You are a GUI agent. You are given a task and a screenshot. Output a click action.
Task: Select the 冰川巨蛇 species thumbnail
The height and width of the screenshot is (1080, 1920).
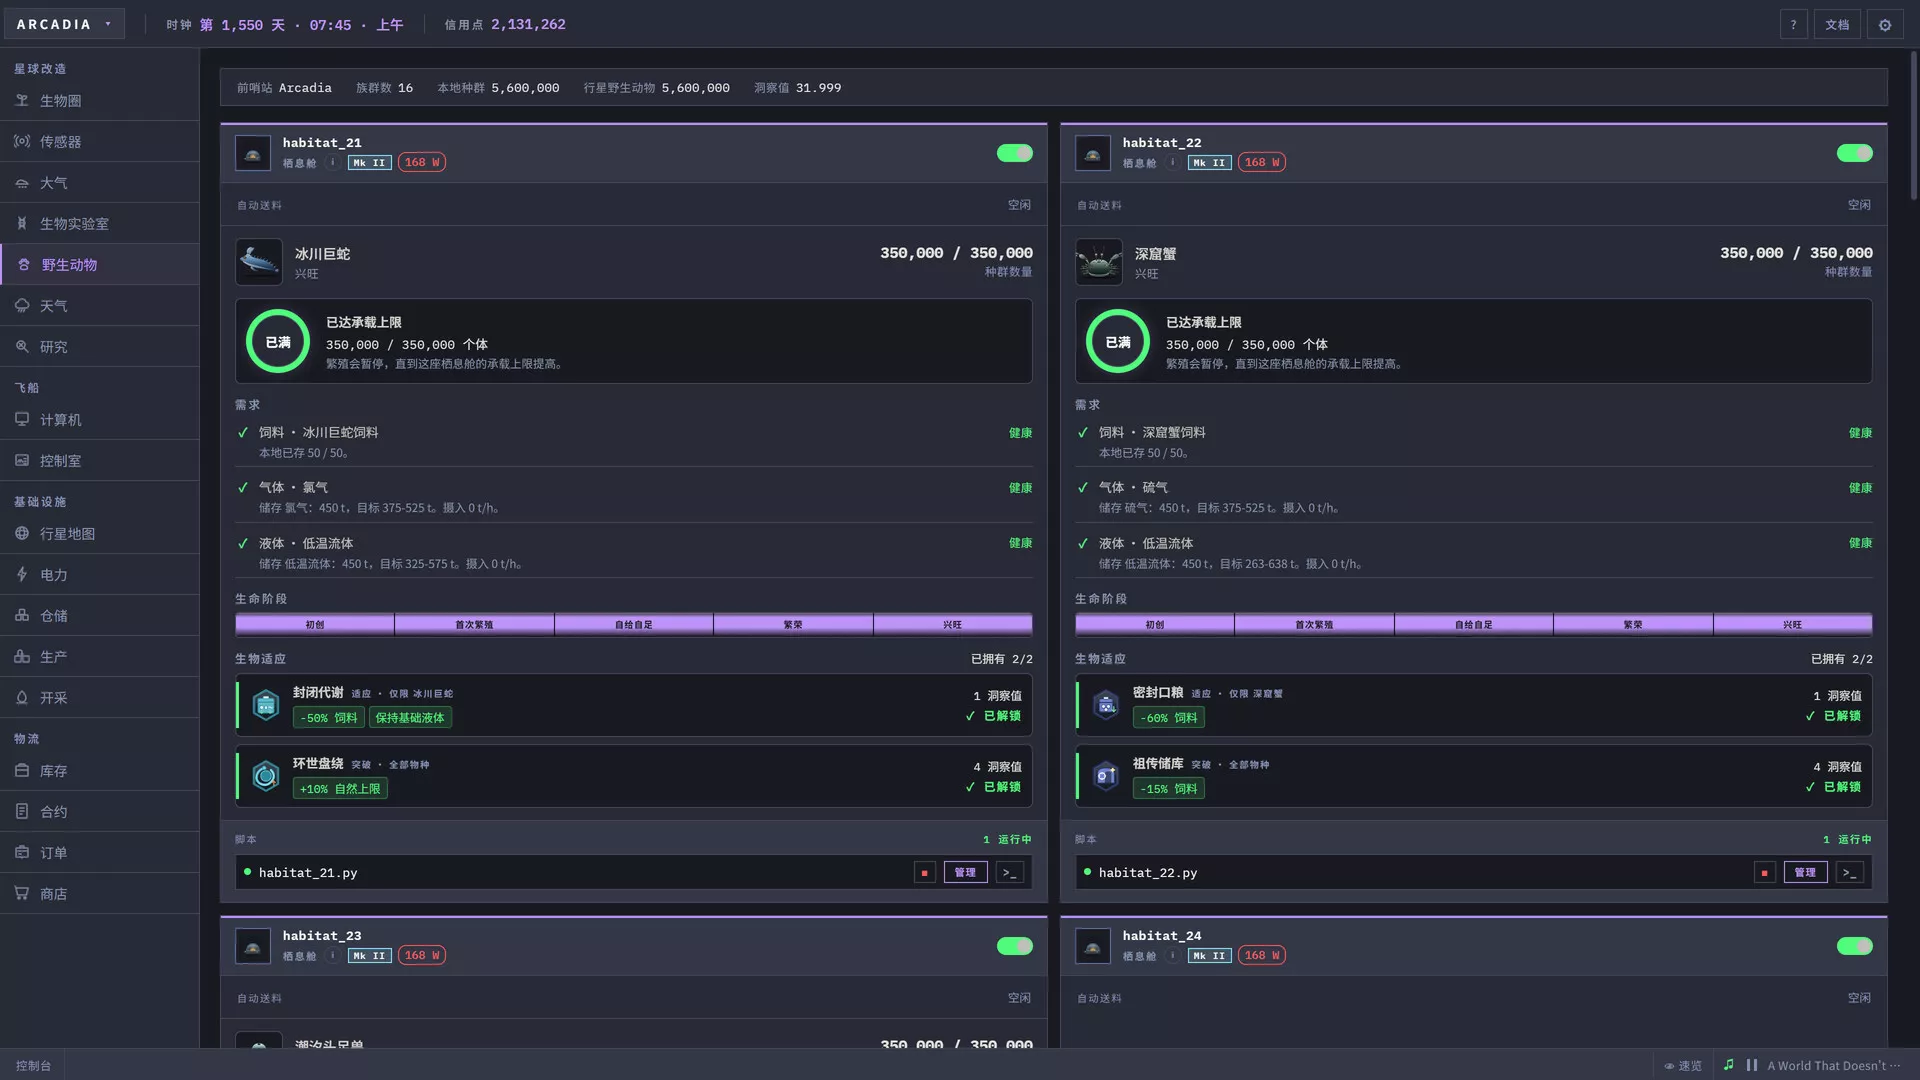[x=258, y=262]
